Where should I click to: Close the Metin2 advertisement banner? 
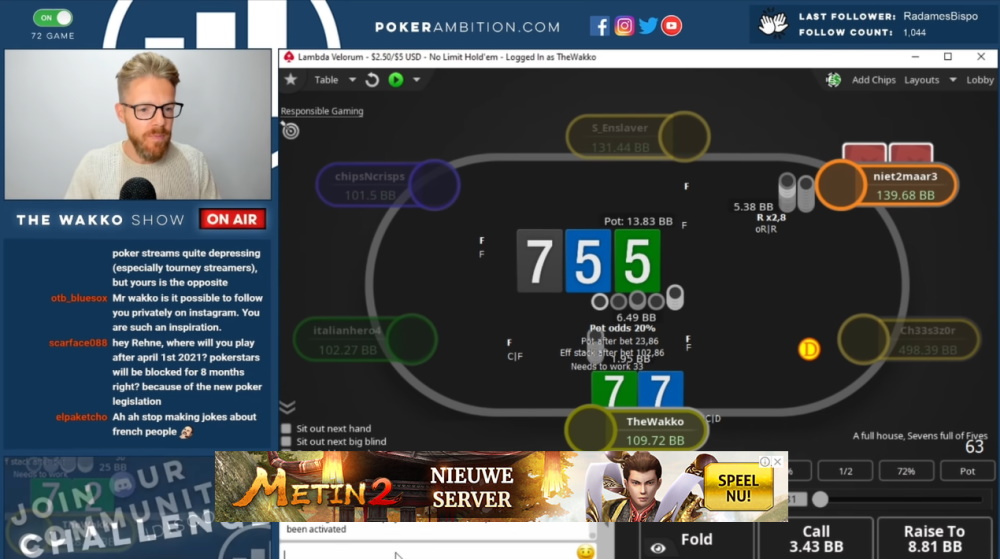tap(777, 461)
